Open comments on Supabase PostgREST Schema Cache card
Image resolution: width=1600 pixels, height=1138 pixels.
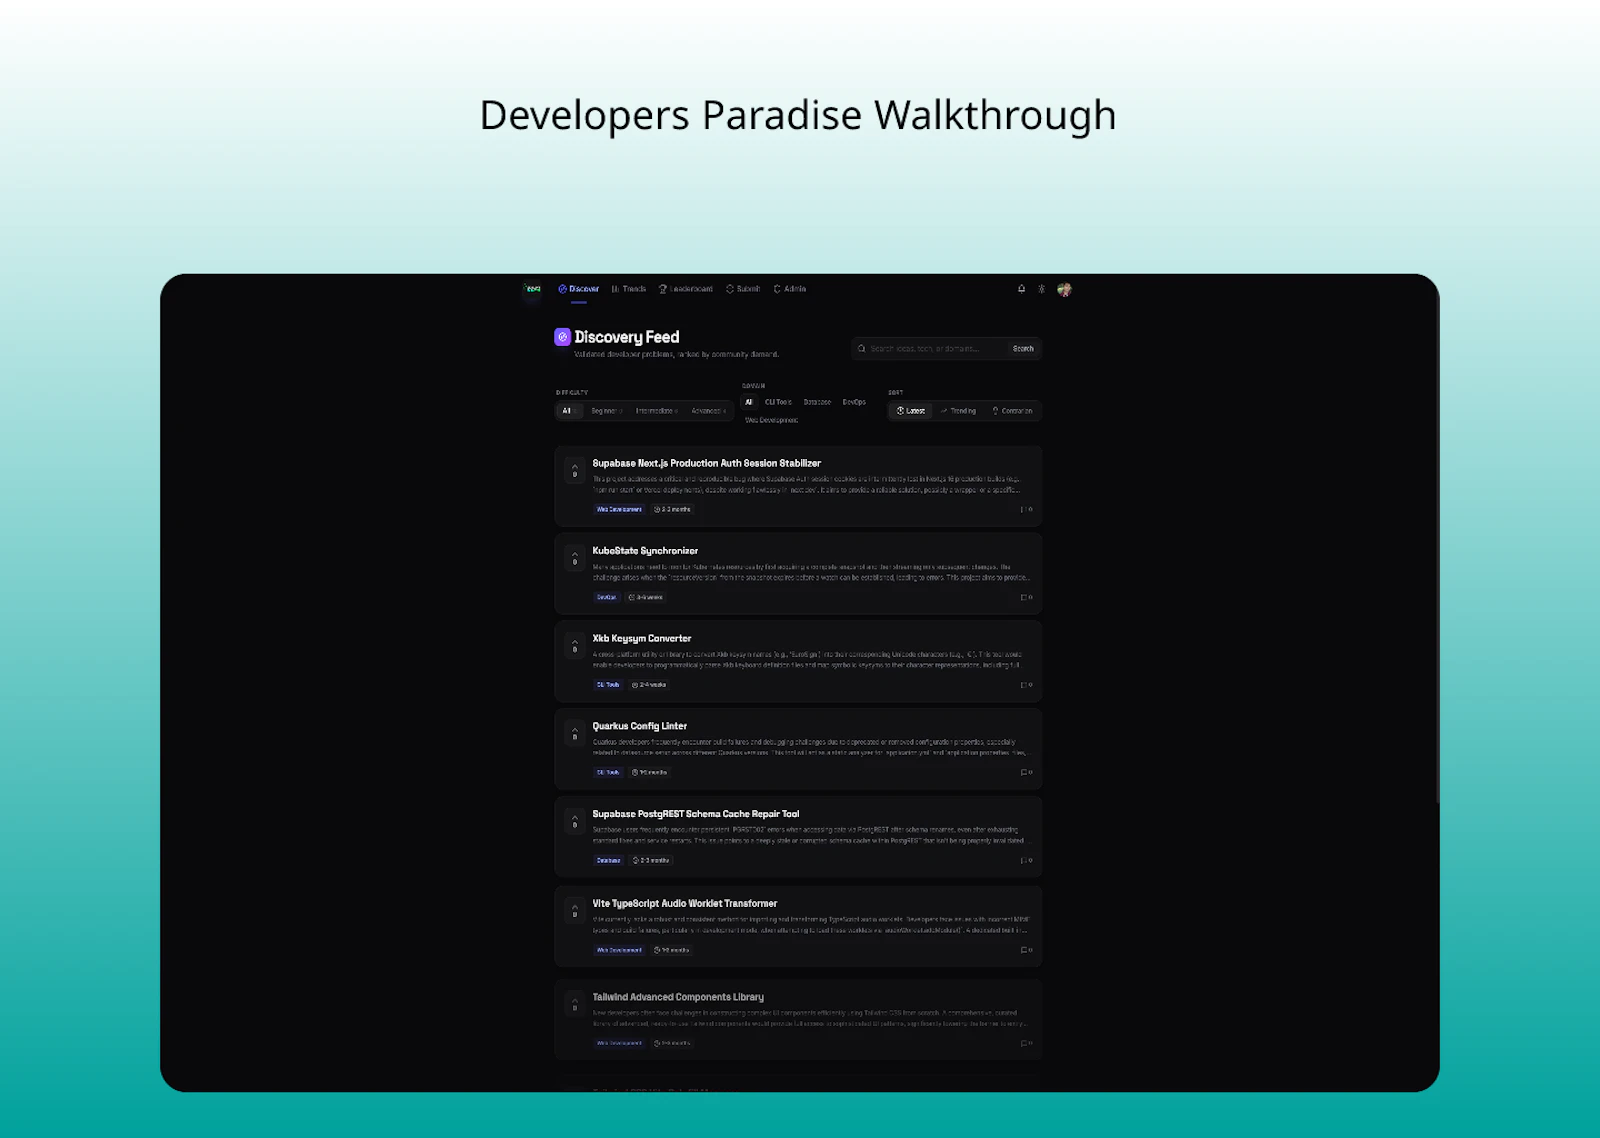[x=1026, y=860]
